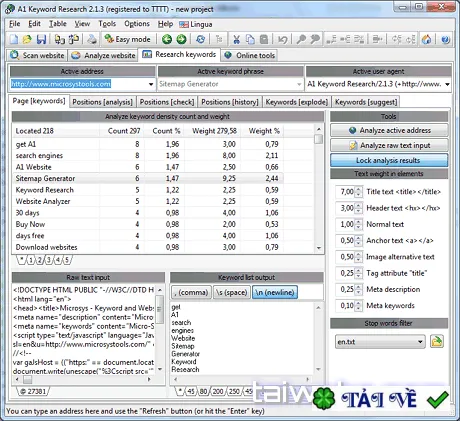460x421 pixels.
Task: Toggle Lock analysis results button
Action: (x=389, y=160)
